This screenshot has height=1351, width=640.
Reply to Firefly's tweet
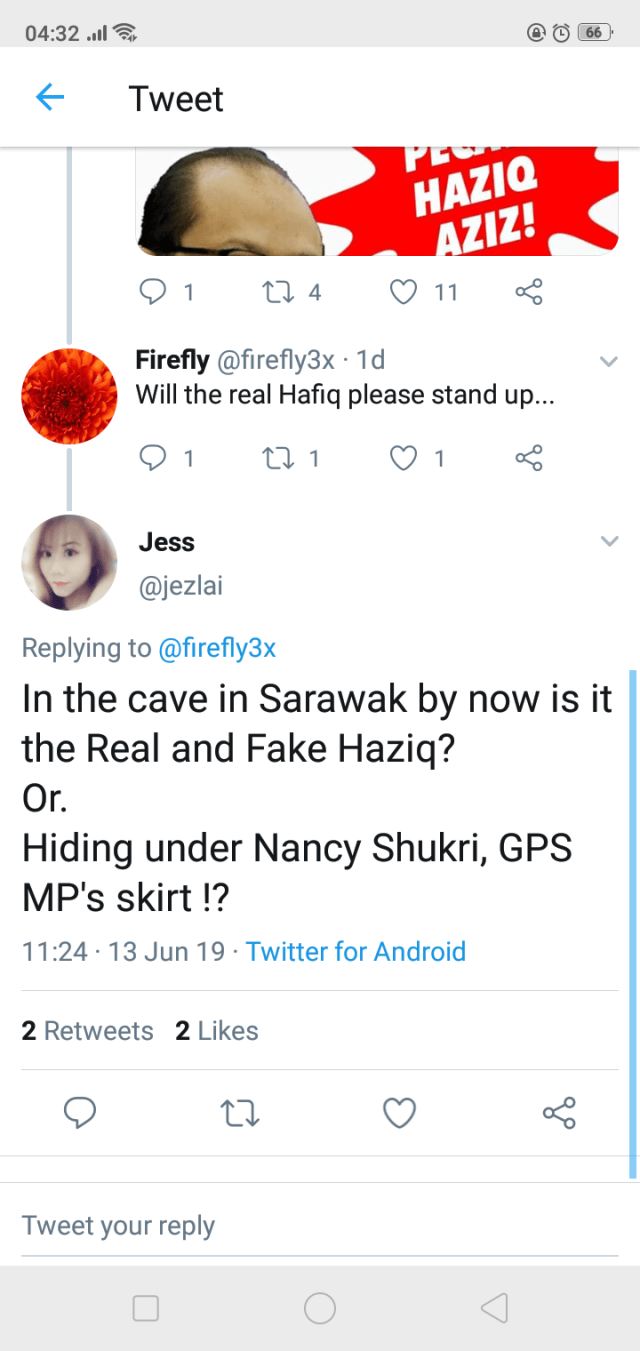[x=152, y=458]
